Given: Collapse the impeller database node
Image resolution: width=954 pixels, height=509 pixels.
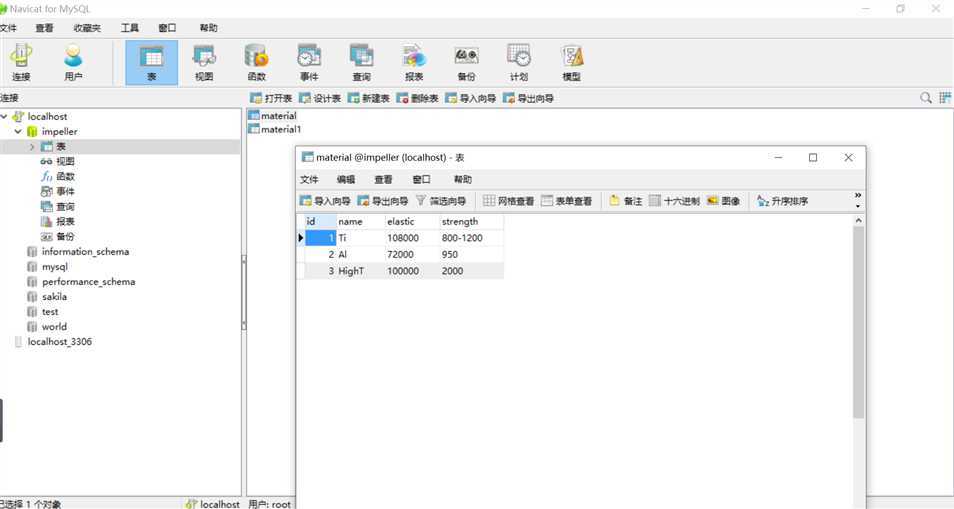Looking at the screenshot, I should point(18,131).
